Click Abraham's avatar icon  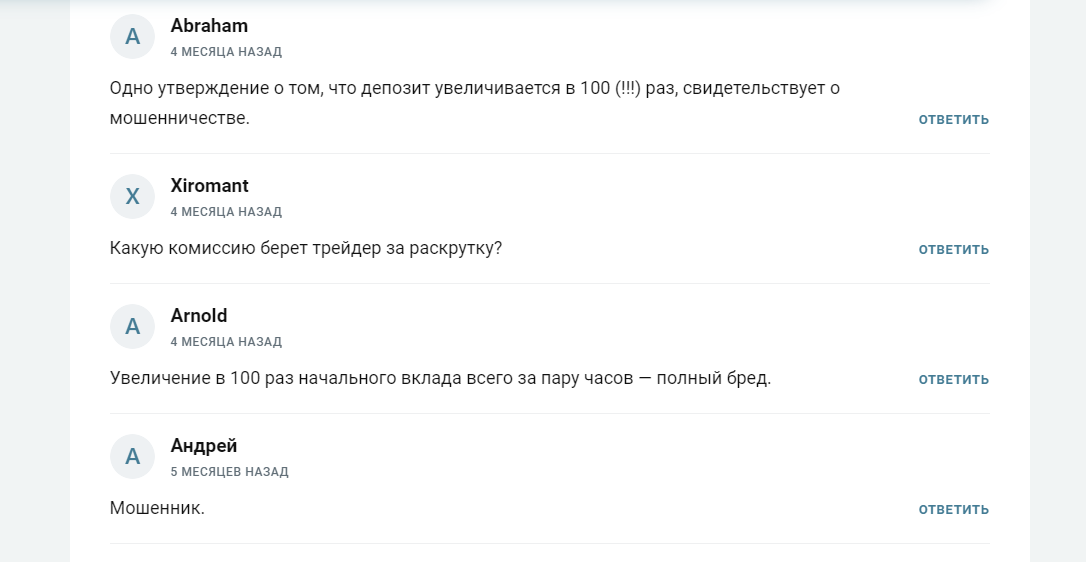click(x=132, y=37)
